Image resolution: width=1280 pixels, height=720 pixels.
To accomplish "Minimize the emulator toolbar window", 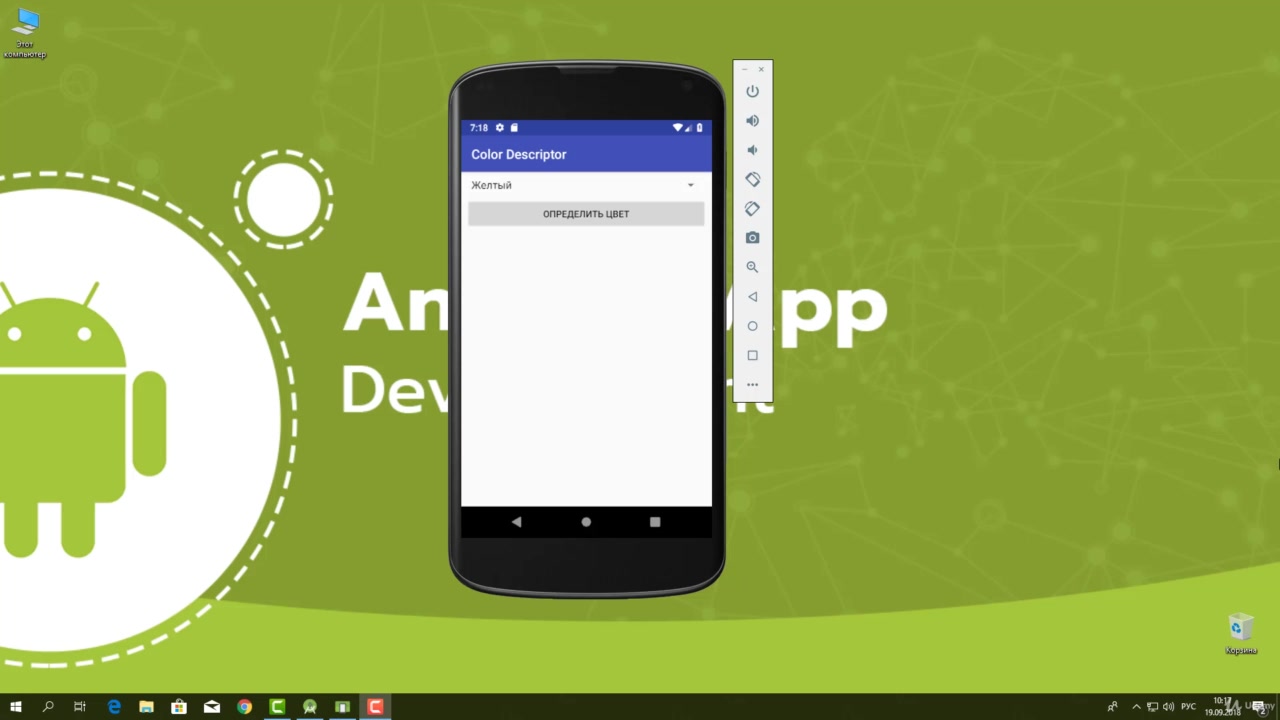I will (x=744, y=69).
